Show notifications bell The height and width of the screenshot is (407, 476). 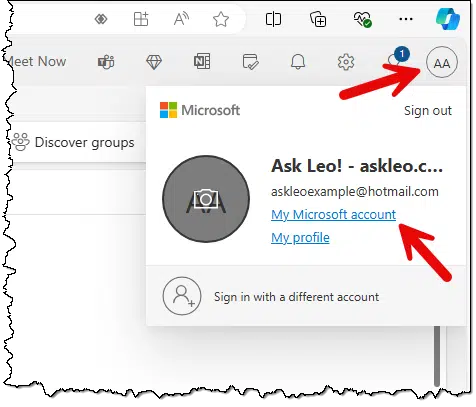298,62
